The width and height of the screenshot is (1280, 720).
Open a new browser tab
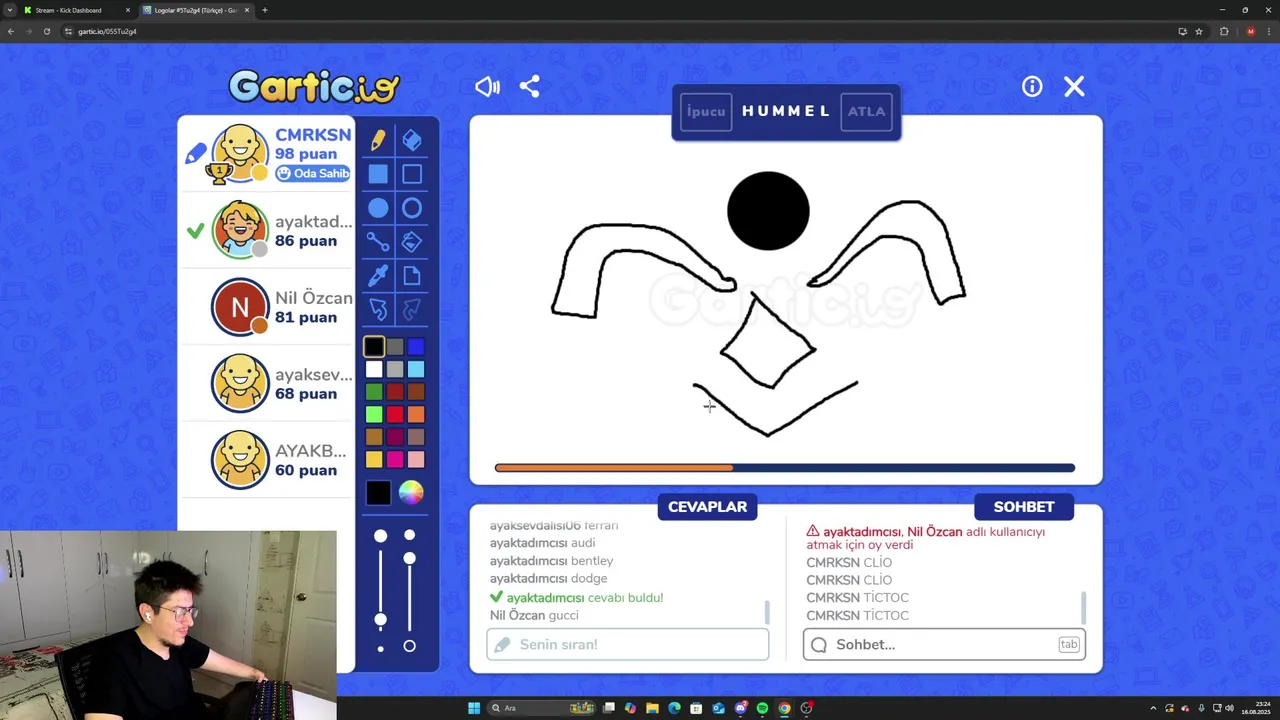(x=264, y=10)
